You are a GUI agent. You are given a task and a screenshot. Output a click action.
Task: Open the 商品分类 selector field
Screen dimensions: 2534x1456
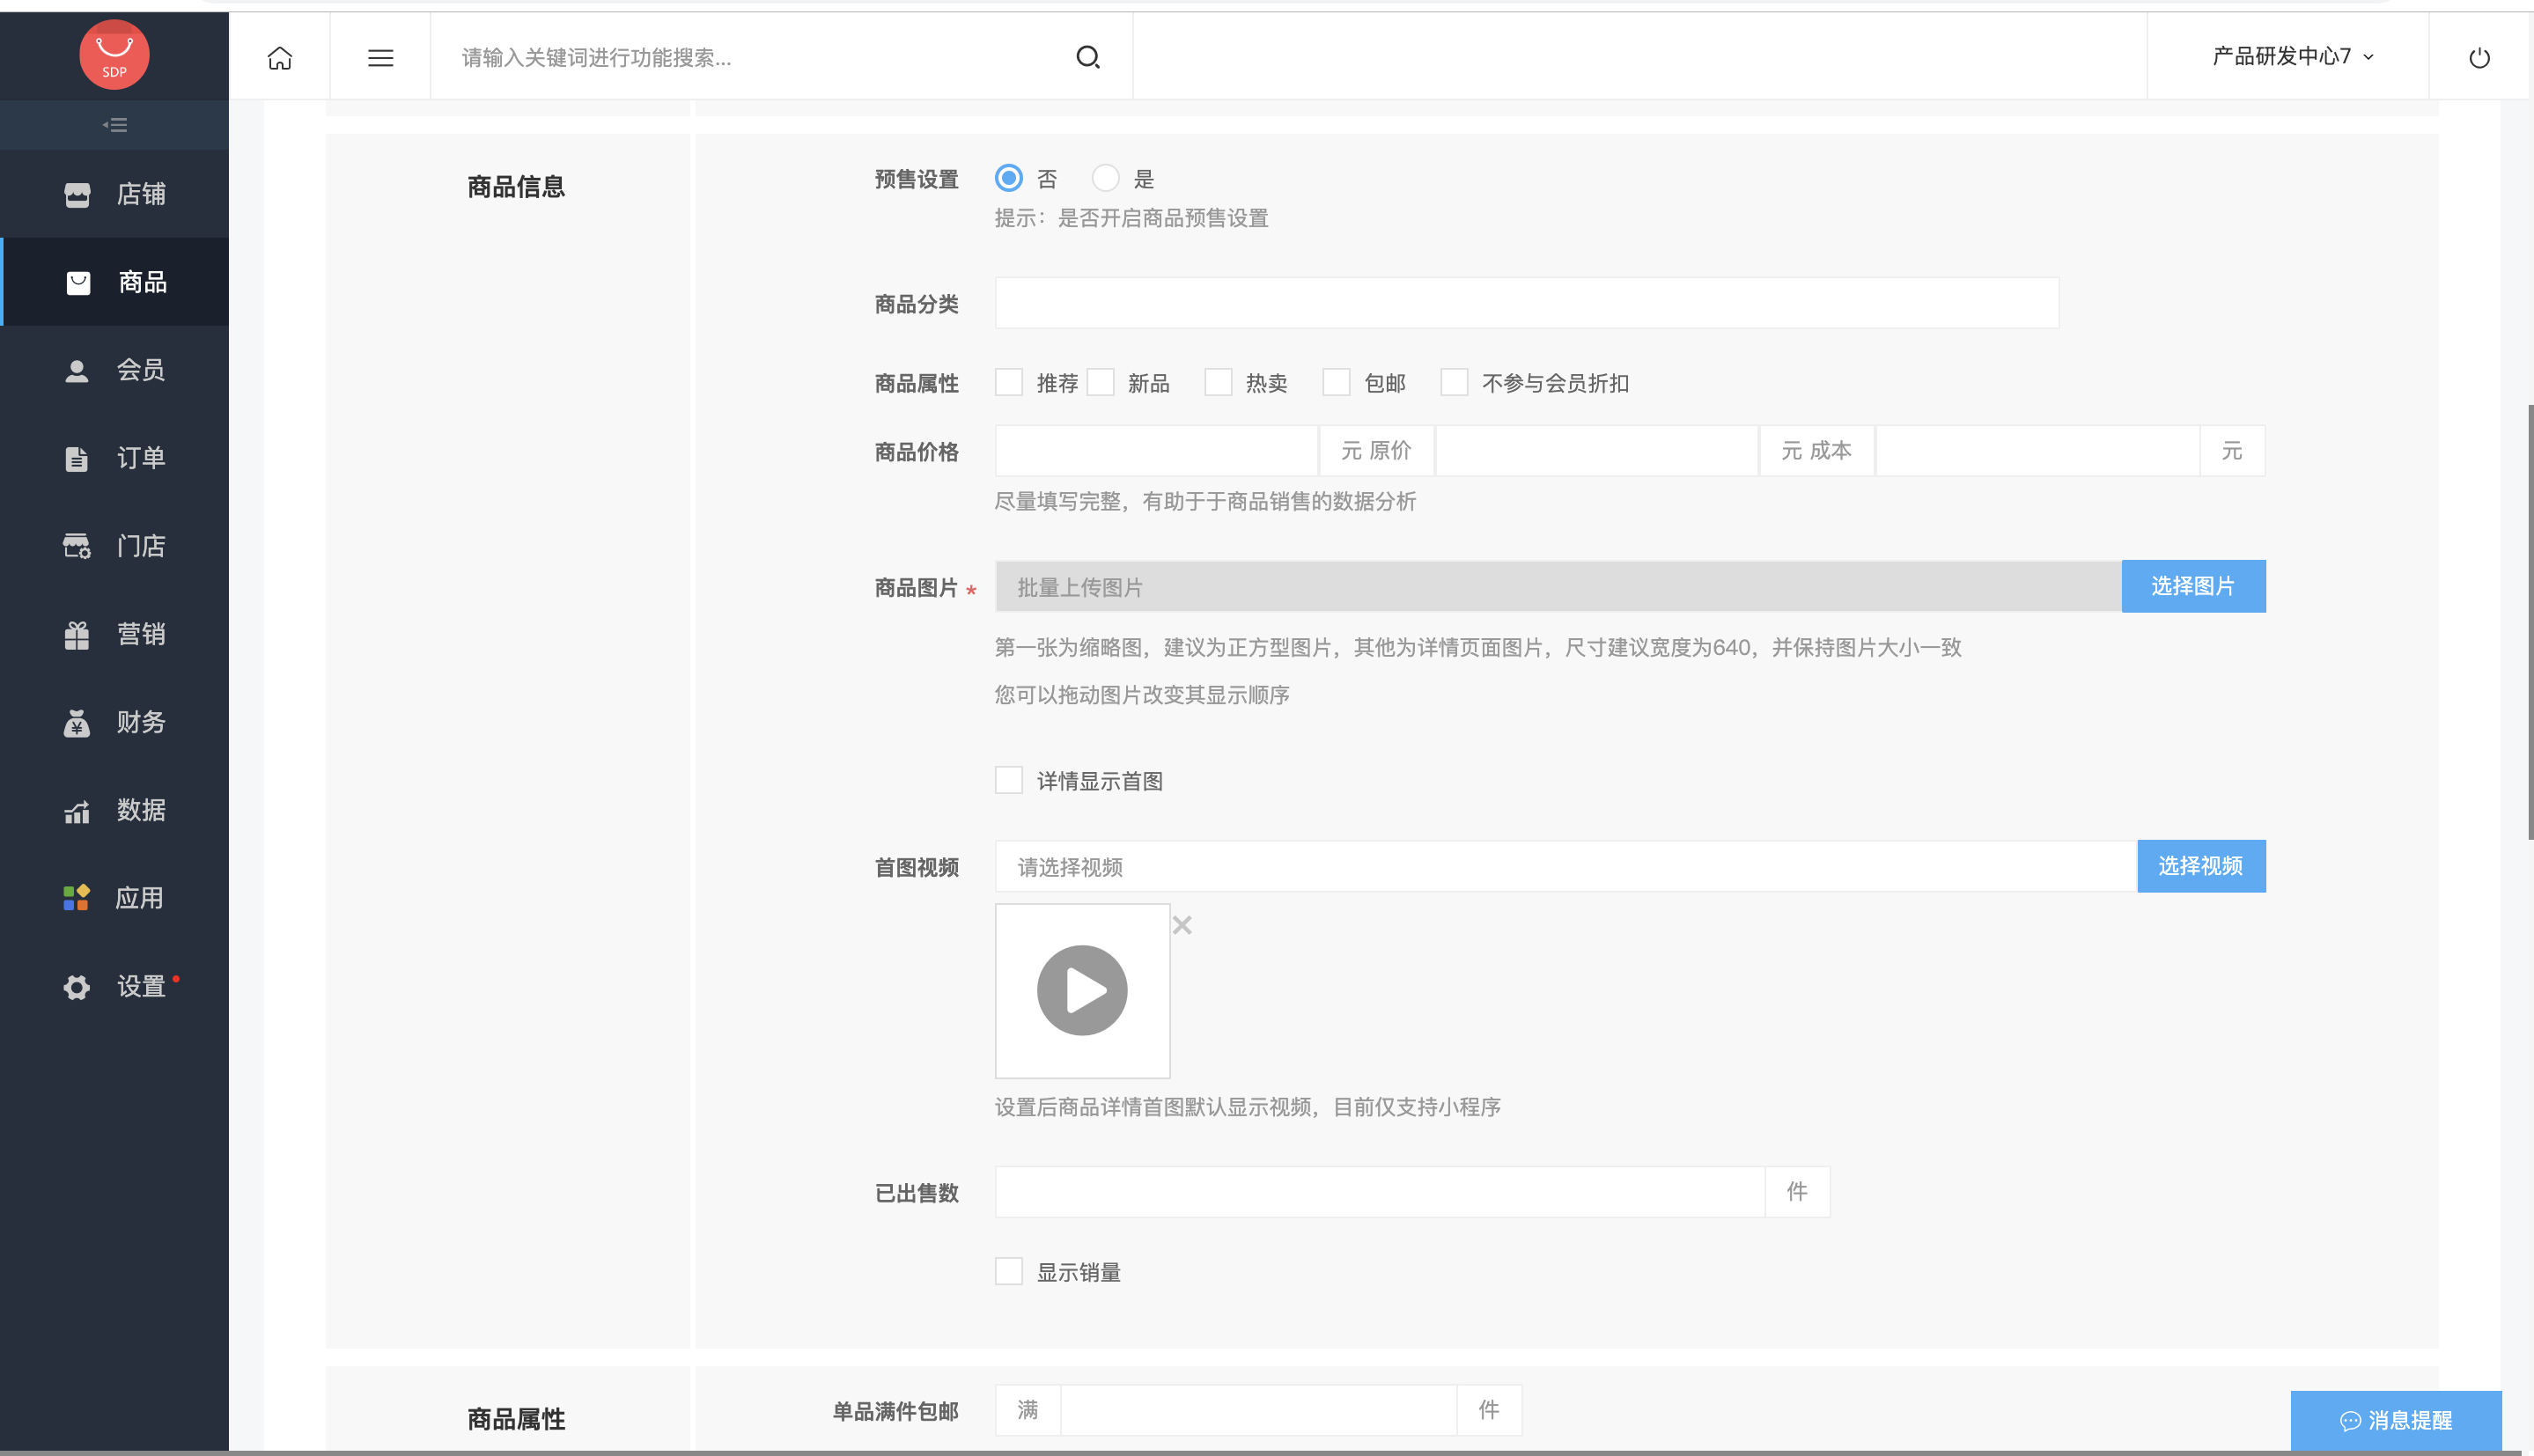(x=1526, y=303)
